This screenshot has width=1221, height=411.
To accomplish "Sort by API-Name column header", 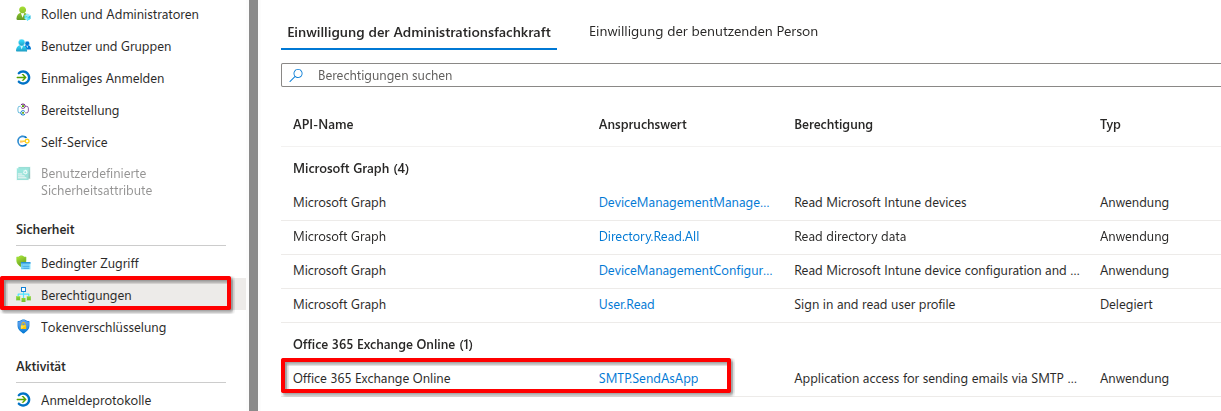I will [x=323, y=125].
